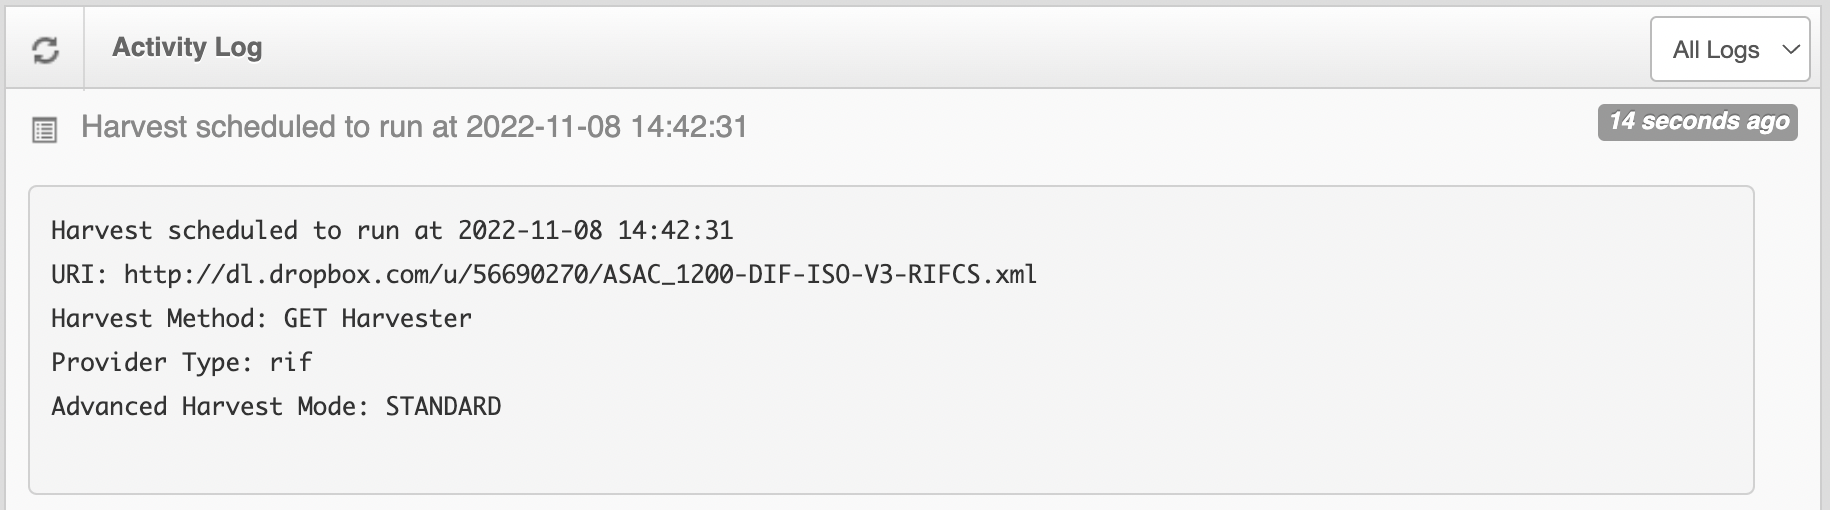Click the "Provider Type:" label
1830x510 pixels.
152,362
